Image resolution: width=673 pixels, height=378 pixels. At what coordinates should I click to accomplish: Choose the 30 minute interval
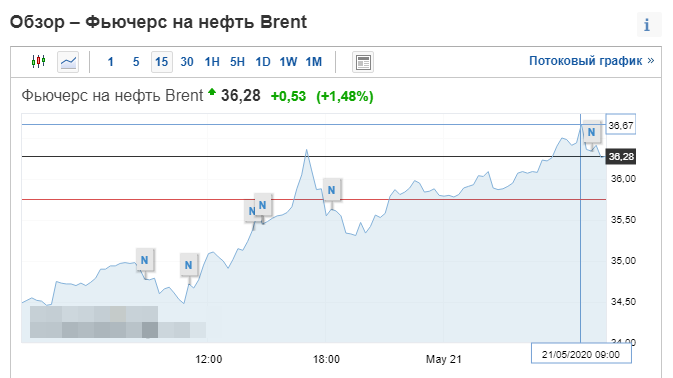(x=187, y=62)
